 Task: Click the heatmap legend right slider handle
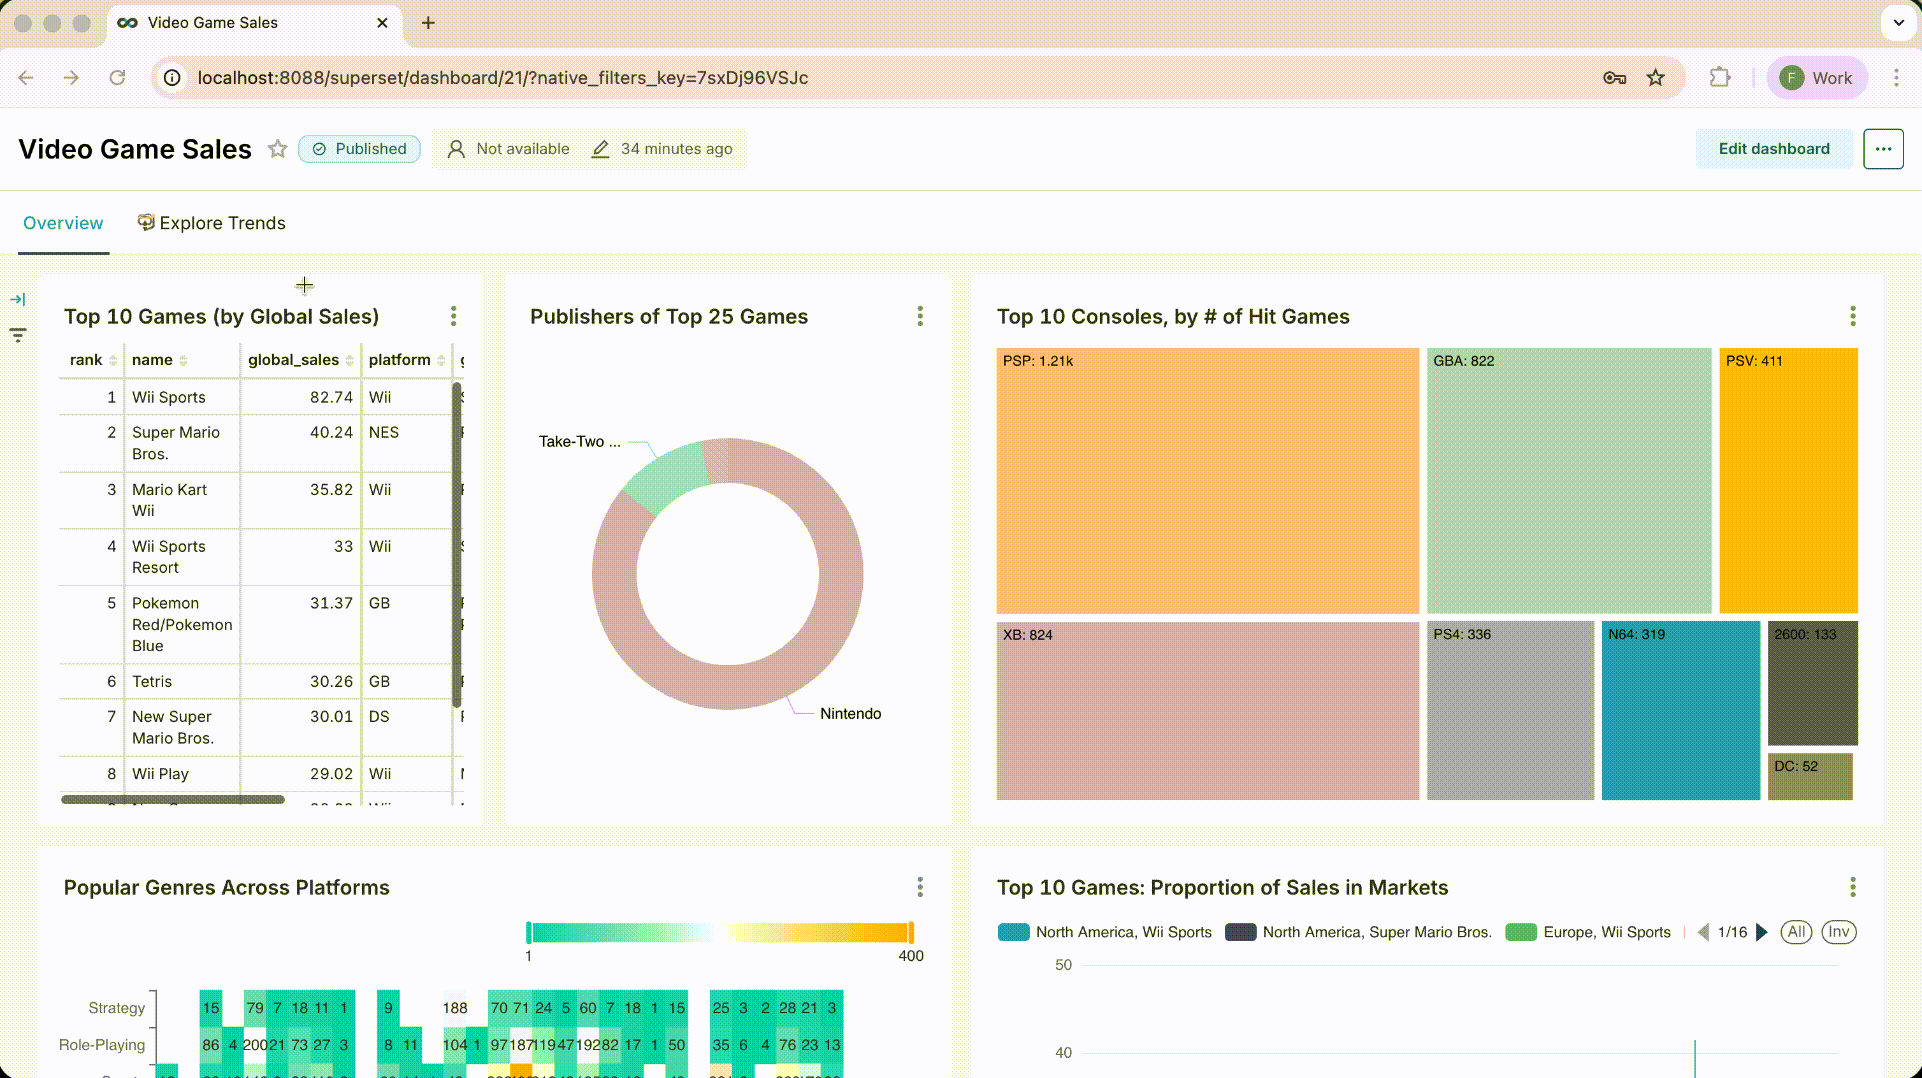(910, 933)
